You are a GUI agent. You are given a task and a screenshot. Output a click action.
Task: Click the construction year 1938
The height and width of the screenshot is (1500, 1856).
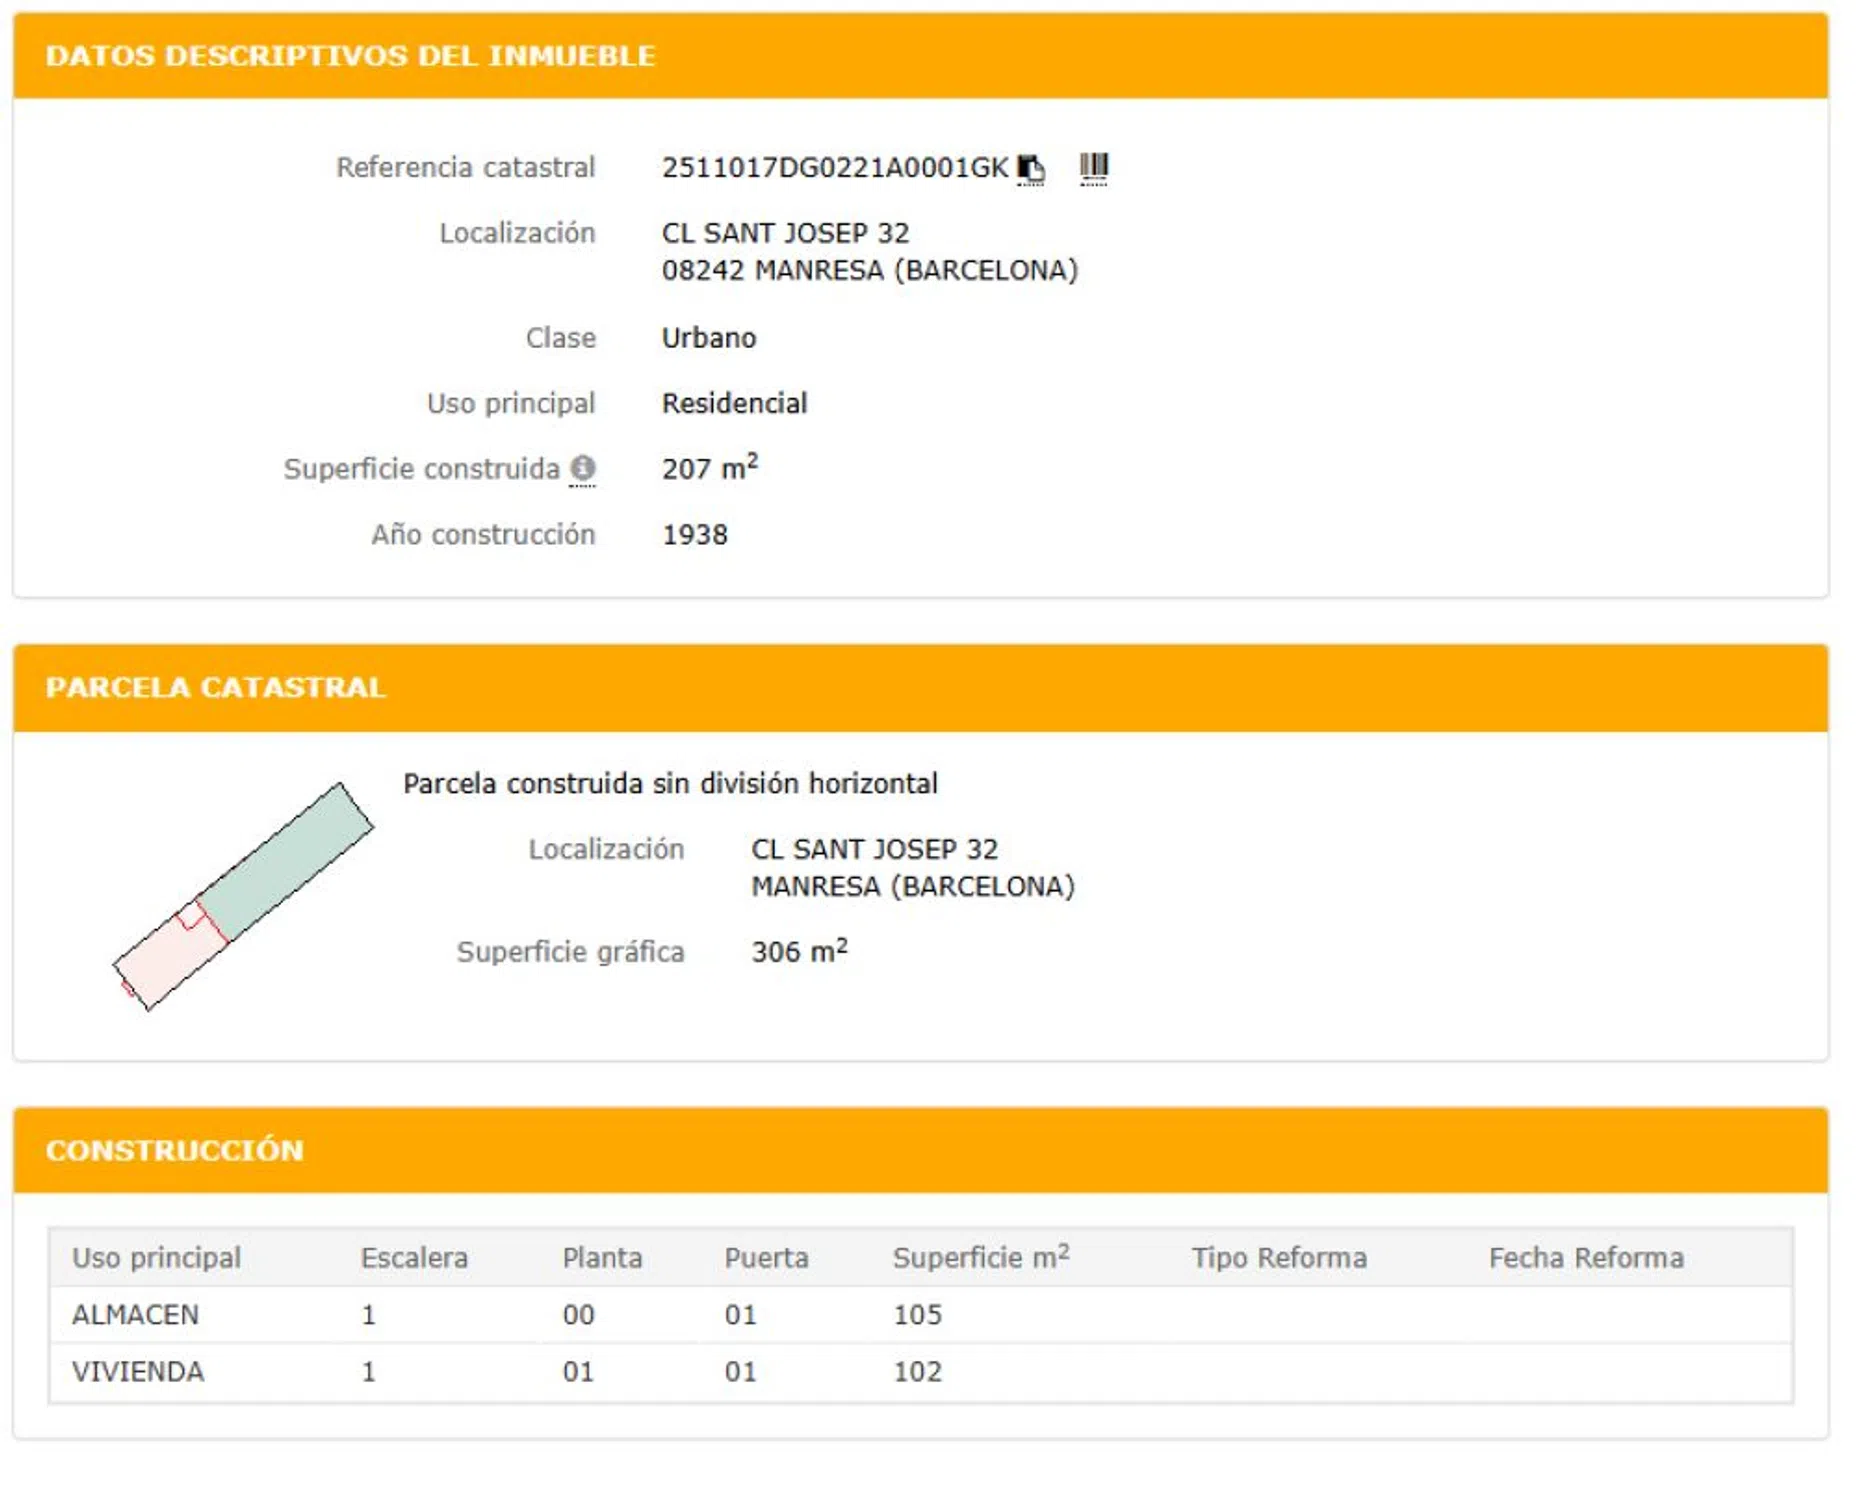point(695,535)
